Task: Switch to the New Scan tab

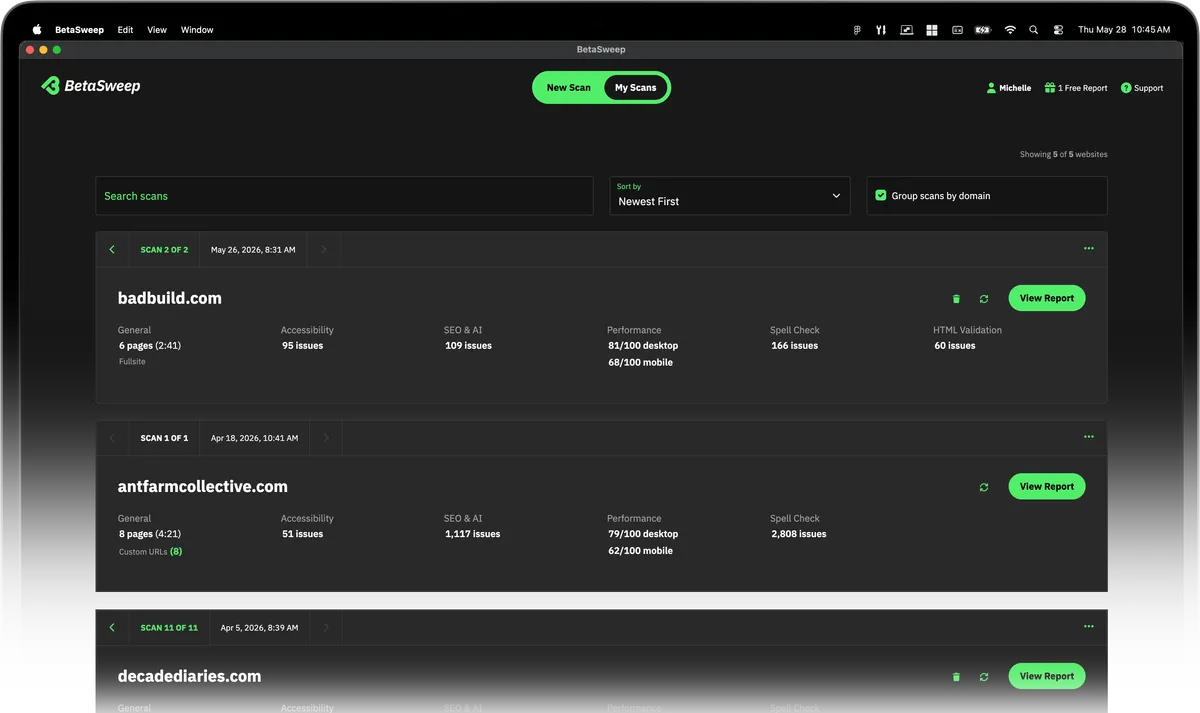Action: pyautogui.click(x=568, y=88)
